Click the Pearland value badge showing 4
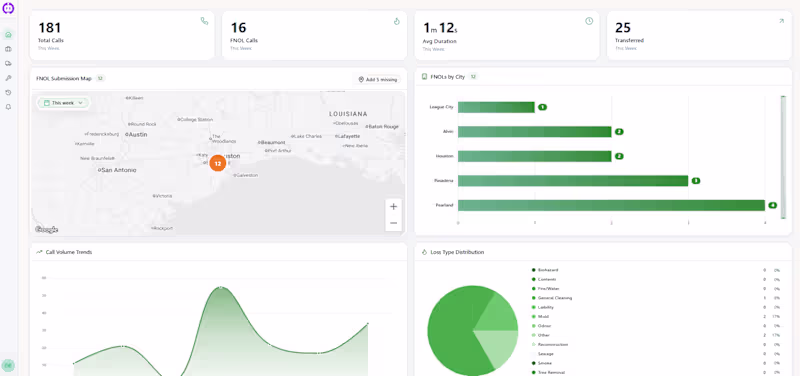This screenshot has height=376, width=800. (x=772, y=205)
